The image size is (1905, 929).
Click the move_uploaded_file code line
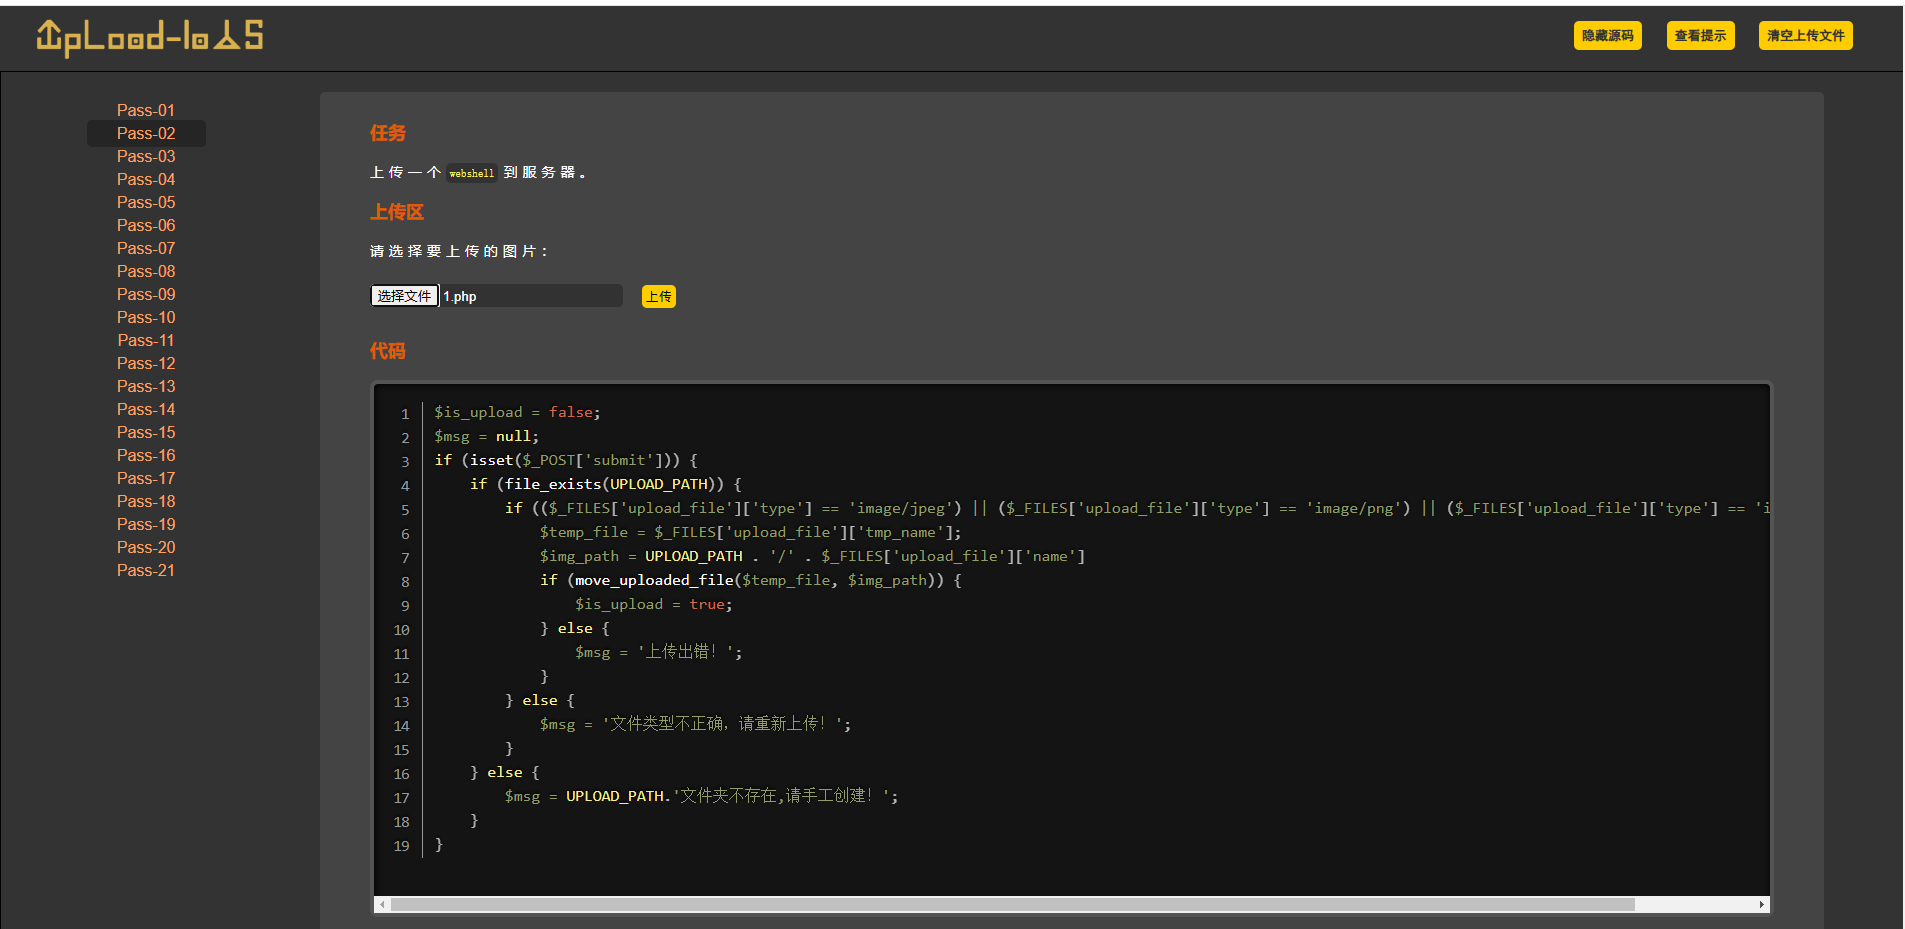point(750,580)
